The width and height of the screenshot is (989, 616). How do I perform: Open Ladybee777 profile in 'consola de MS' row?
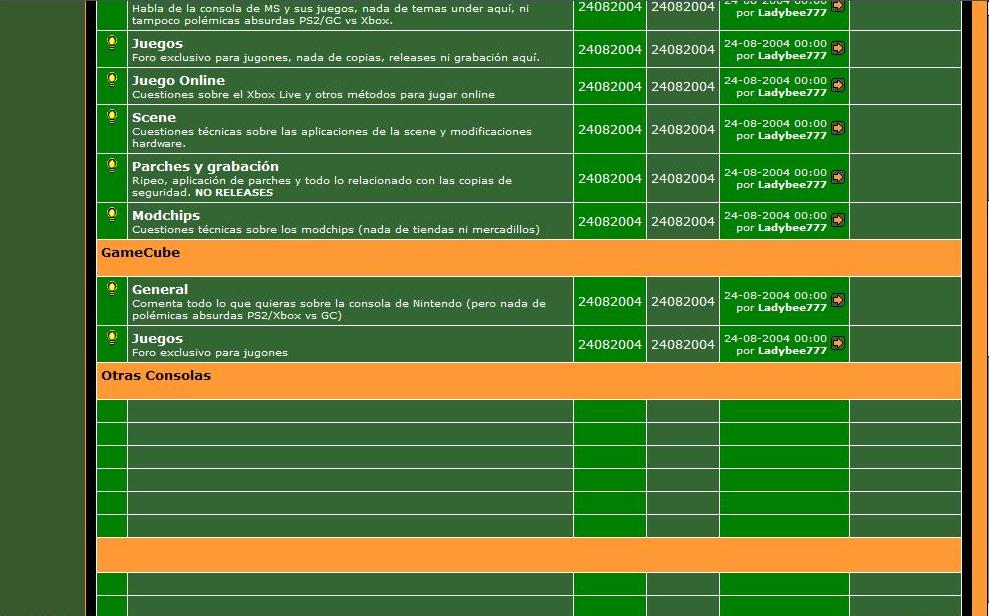click(792, 13)
